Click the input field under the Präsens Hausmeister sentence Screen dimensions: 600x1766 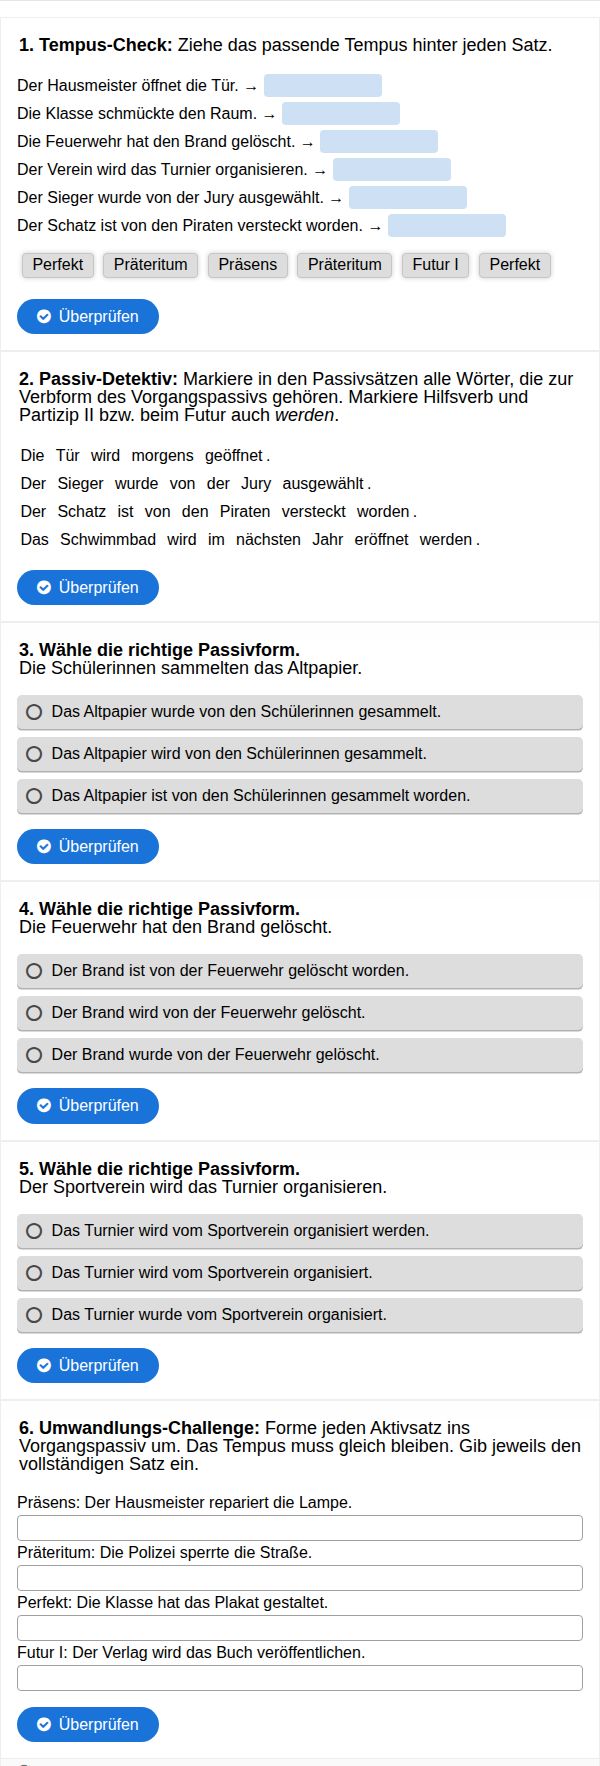pos(300,1528)
